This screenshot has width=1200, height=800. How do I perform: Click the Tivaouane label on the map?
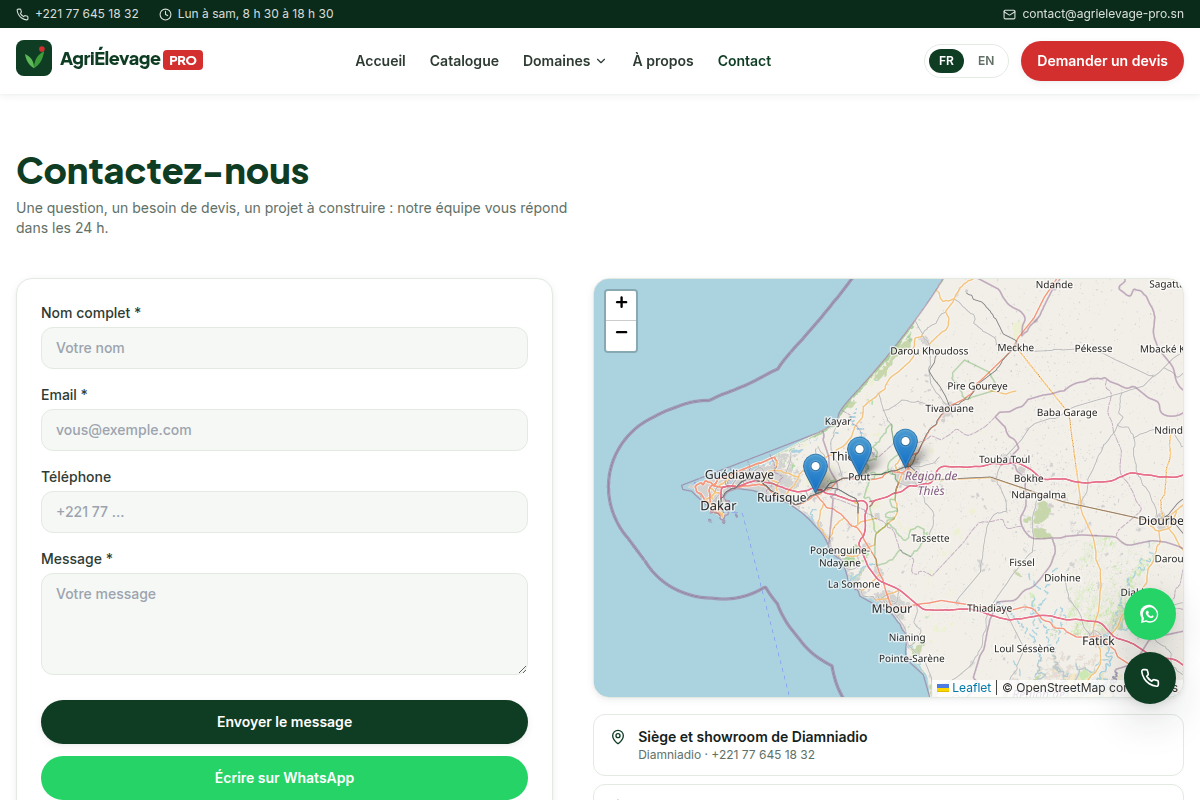(949, 409)
